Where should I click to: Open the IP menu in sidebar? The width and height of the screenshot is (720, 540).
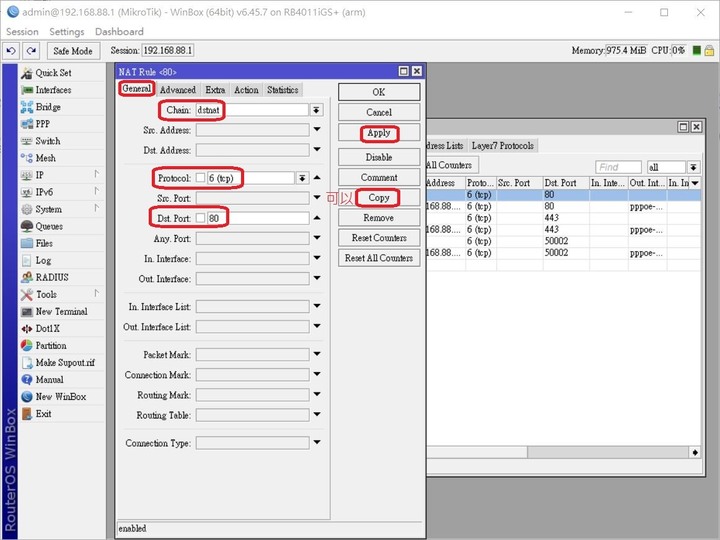39,175
